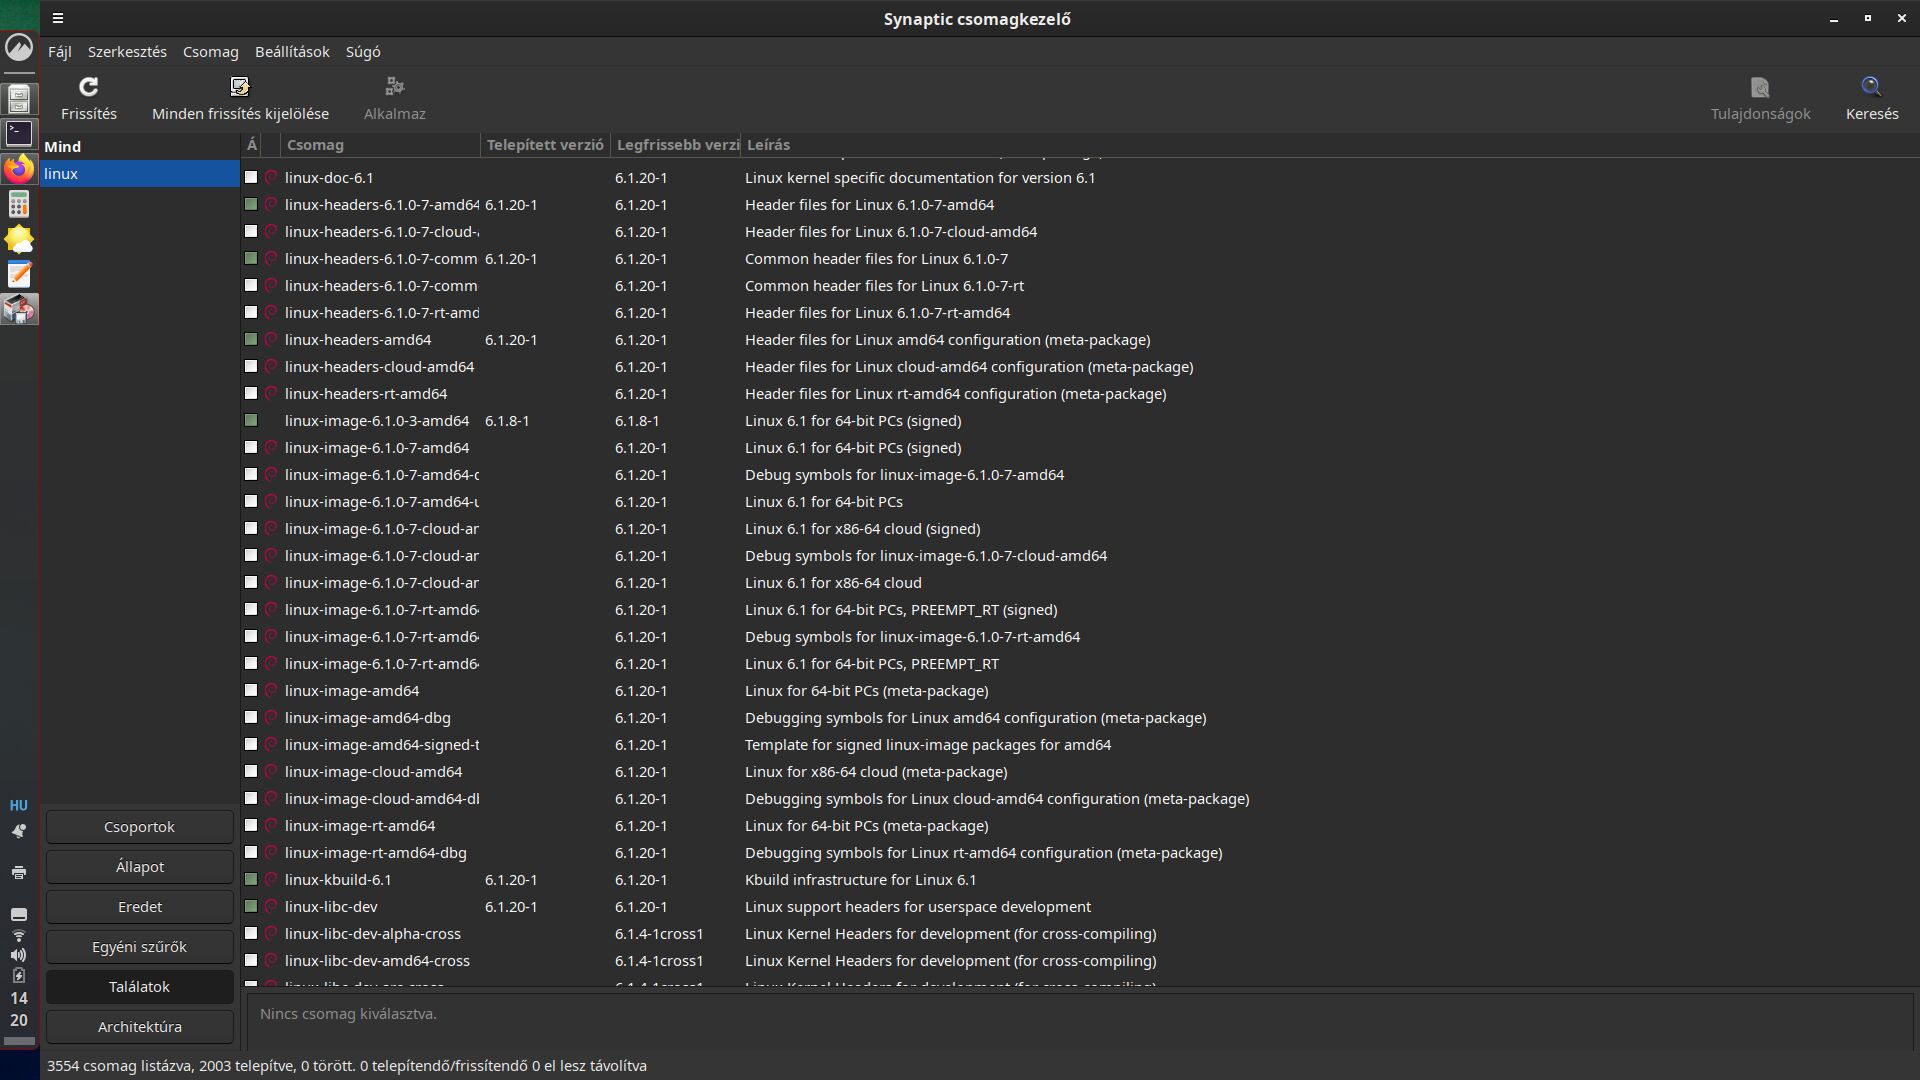Open the weather app dock icon
The image size is (1920, 1080).
click(x=19, y=239)
